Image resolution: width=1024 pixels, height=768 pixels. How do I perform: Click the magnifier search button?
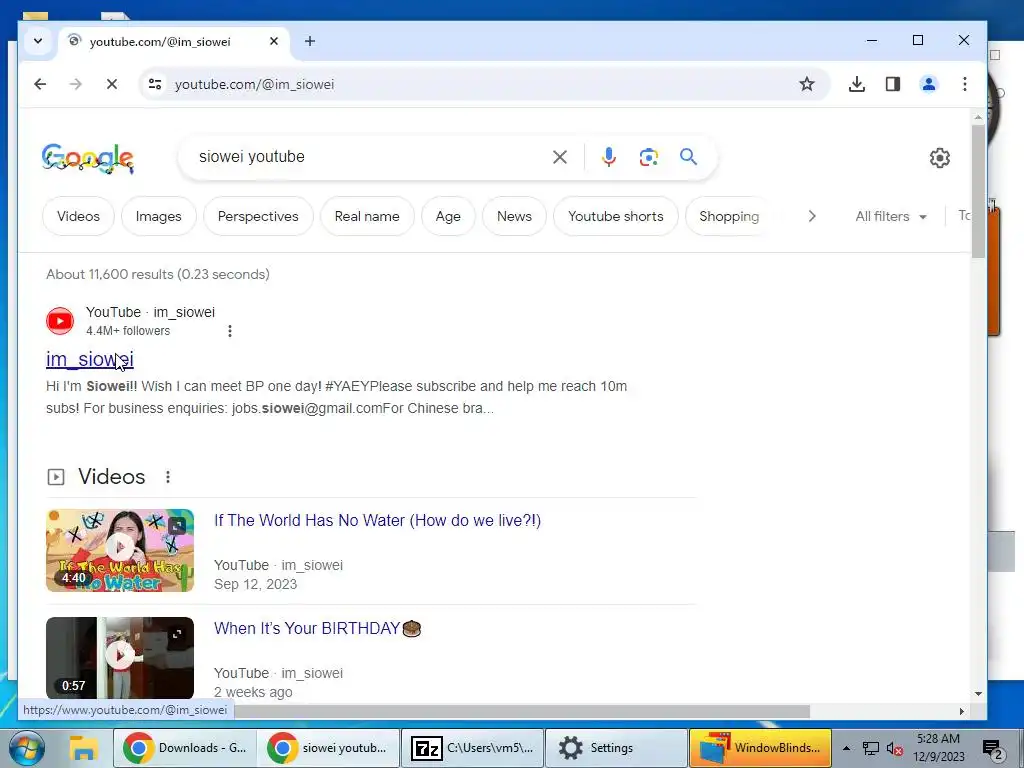688,157
